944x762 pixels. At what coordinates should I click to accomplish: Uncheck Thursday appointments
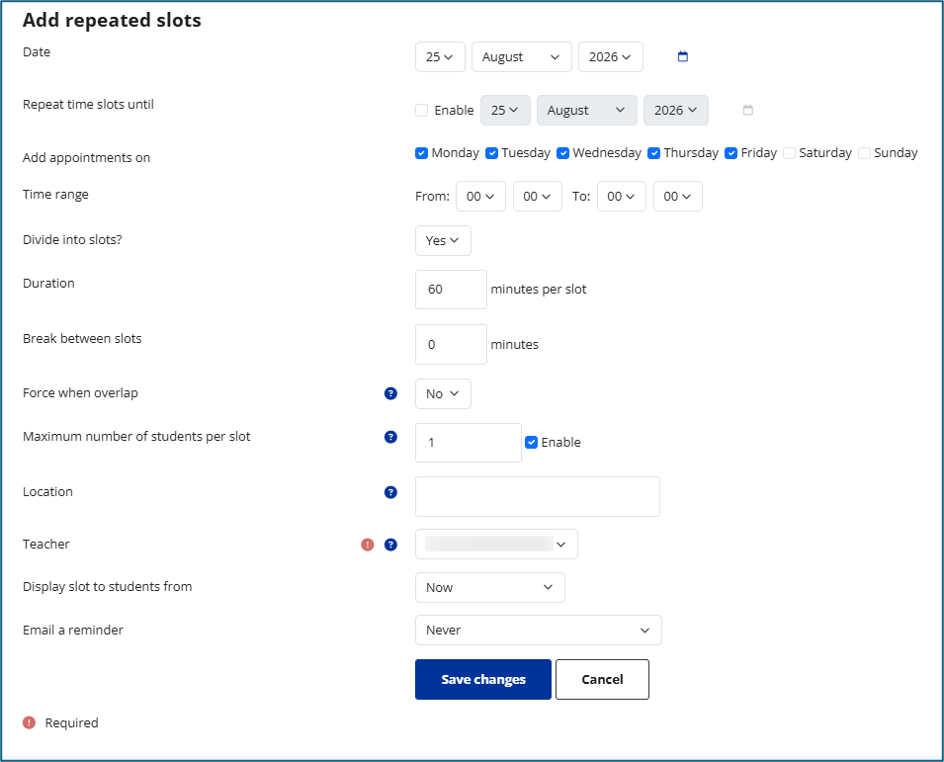click(x=654, y=153)
